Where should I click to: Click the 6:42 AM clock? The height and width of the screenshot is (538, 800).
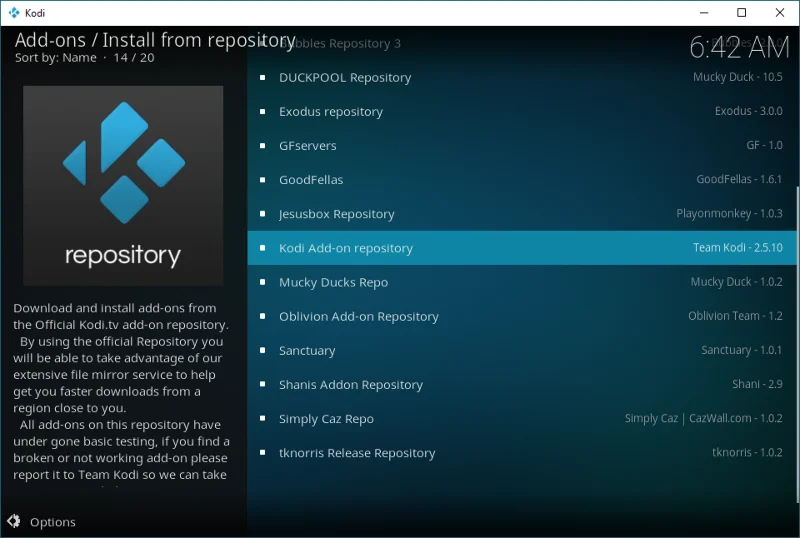click(x=739, y=48)
